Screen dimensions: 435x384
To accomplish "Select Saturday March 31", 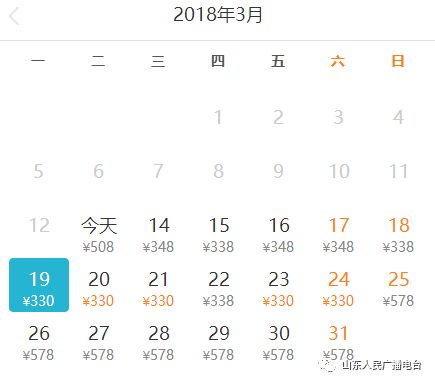I will [x=339, y=342].
